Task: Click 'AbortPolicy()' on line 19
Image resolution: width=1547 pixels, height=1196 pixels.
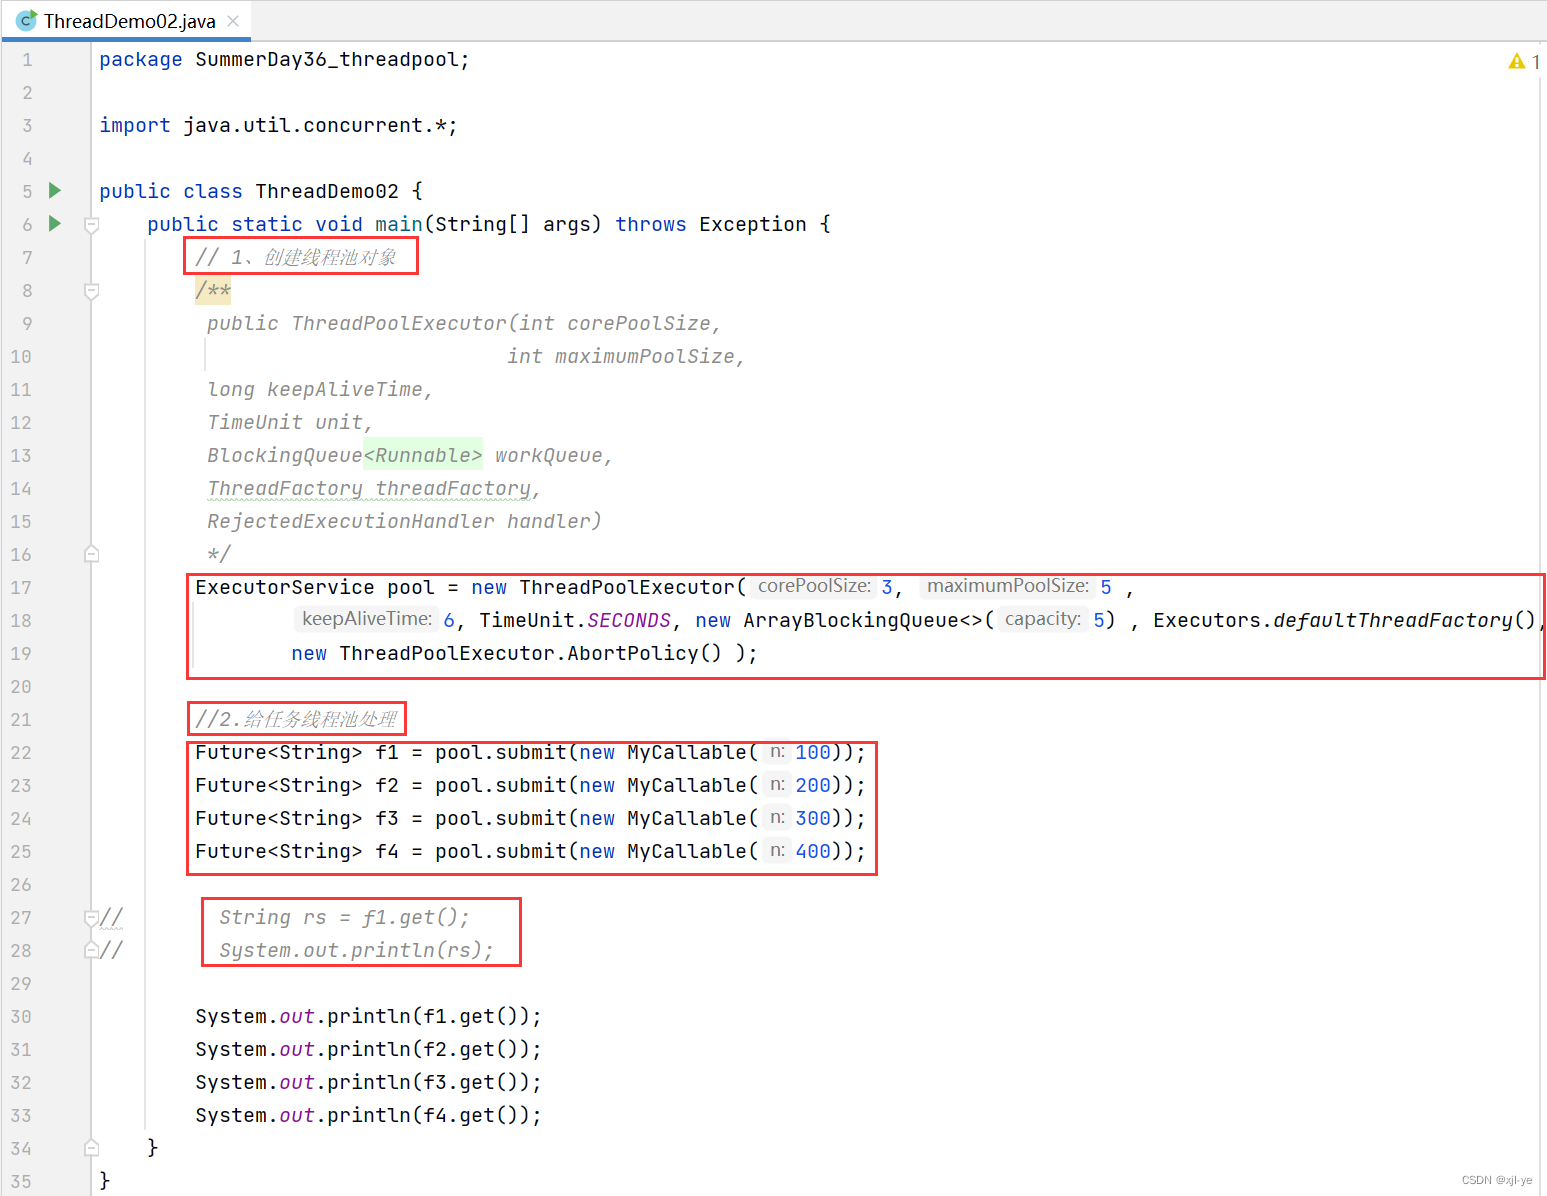Action: tap(645, 654)
